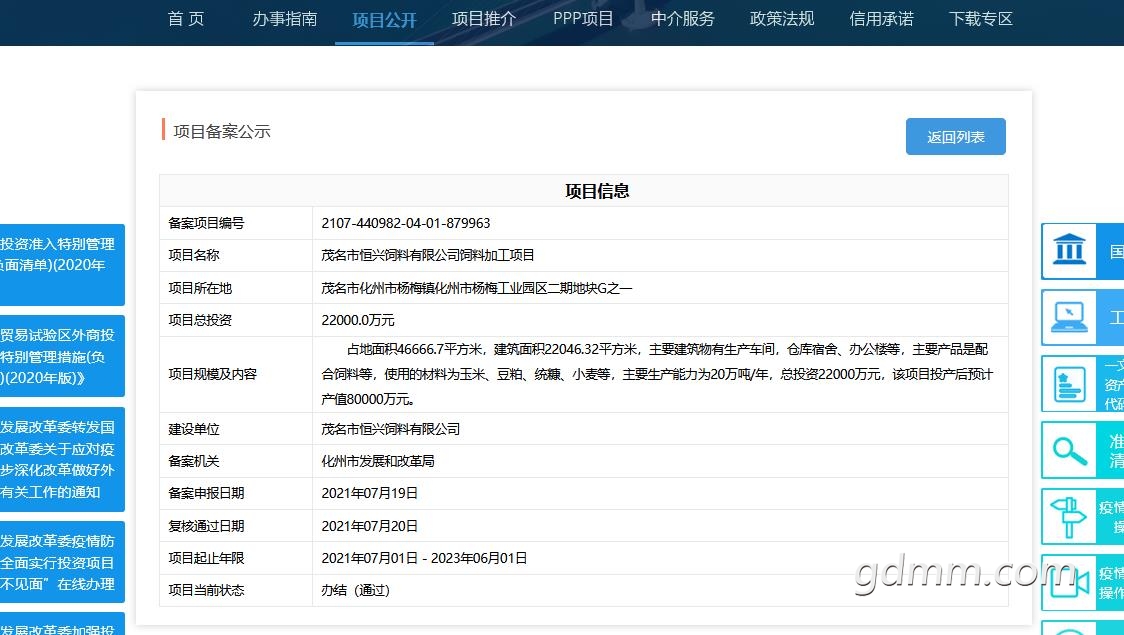Go to the 政策法规 menu item
Viewport: 1124px width, 635px height.
pos(782,19)
